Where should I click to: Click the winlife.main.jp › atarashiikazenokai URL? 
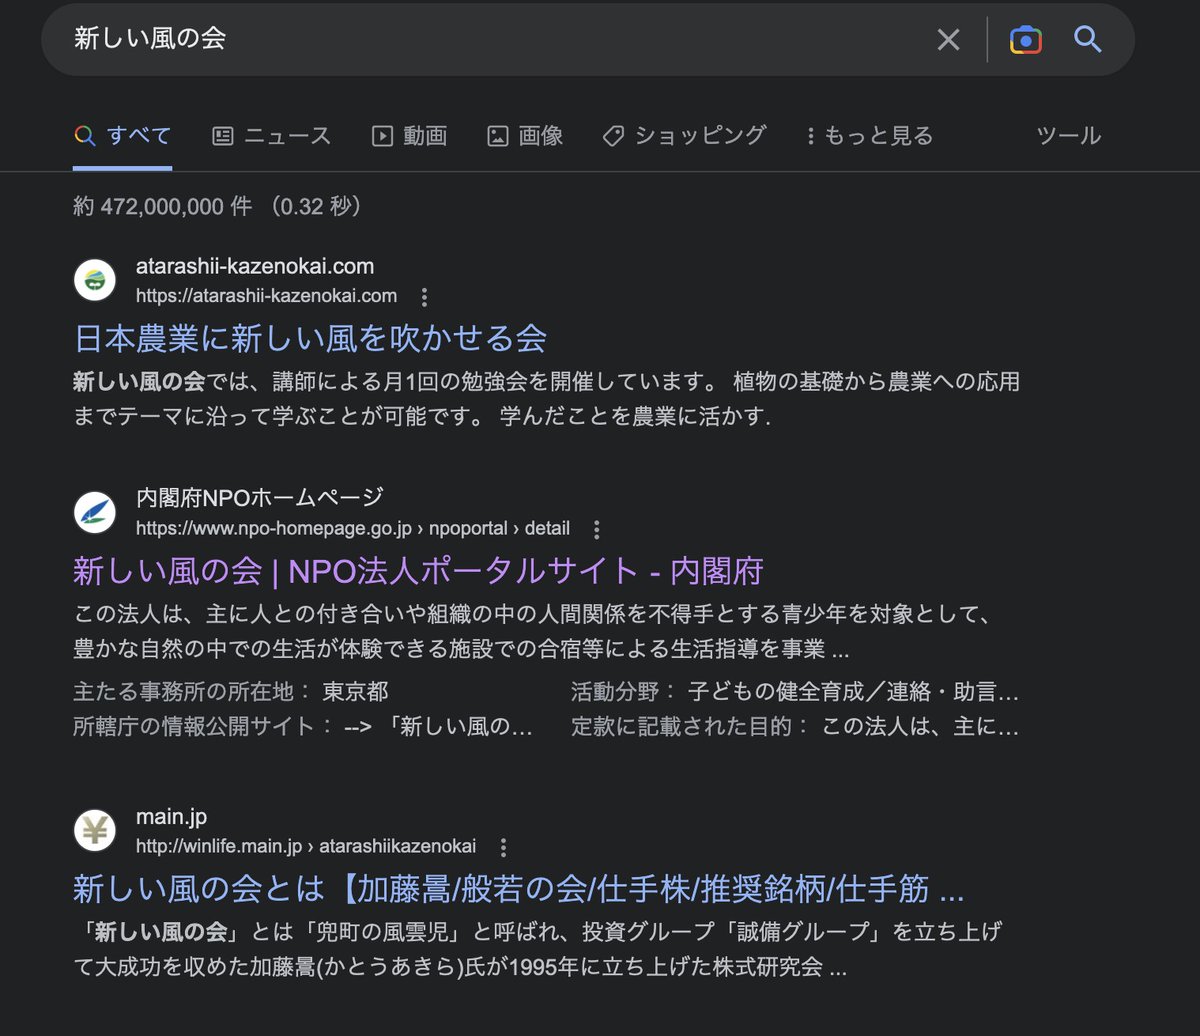[306, 846]
